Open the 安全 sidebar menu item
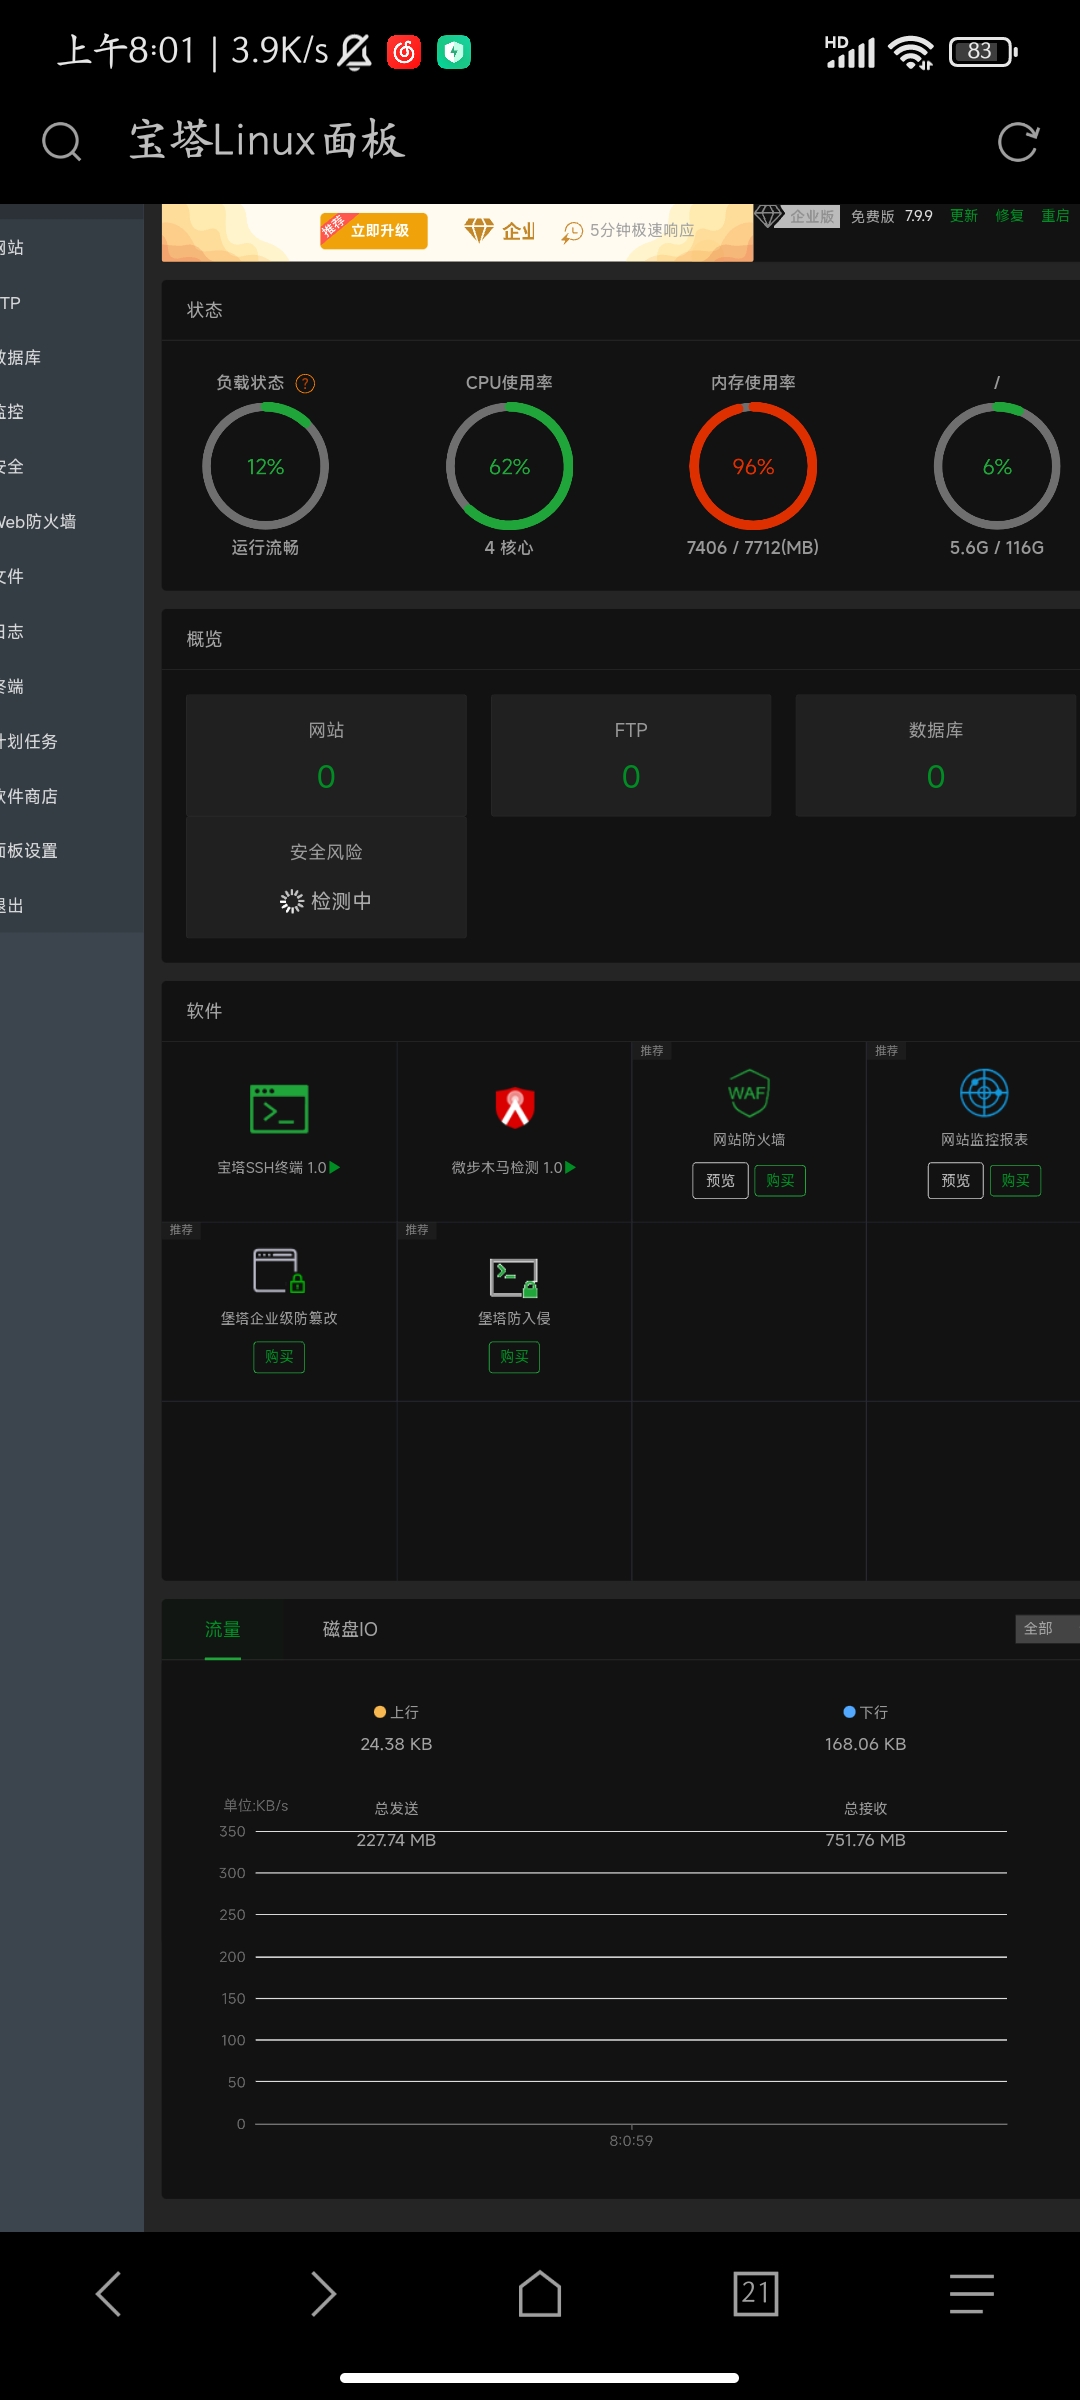 coord(72,466)
